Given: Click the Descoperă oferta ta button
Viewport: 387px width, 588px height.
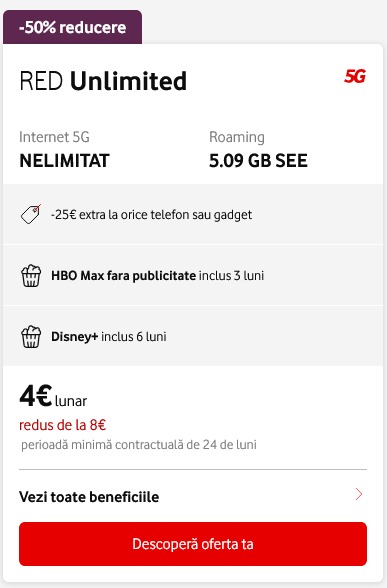Looking at the screenshot, I should pyautogui.click(x=193, y=544).
